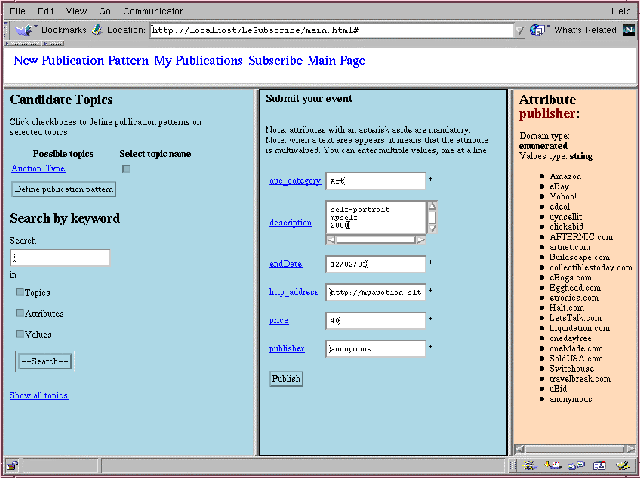Focus the price input field
Image resolution: width=640 pixels, height=480 pixels.
point(376,320)
